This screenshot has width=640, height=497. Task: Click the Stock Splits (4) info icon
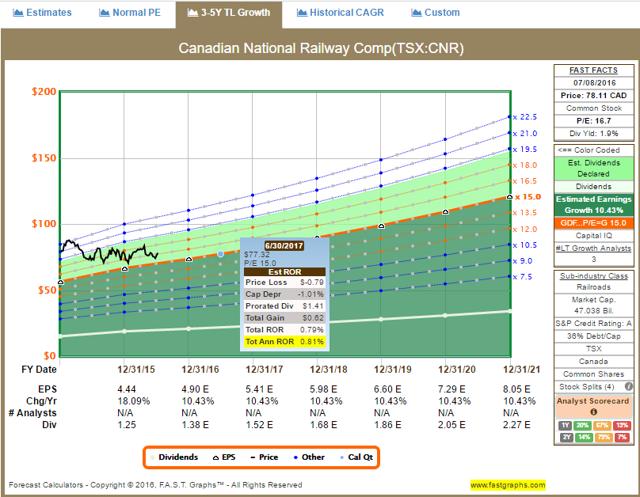(x=629, y=386)
